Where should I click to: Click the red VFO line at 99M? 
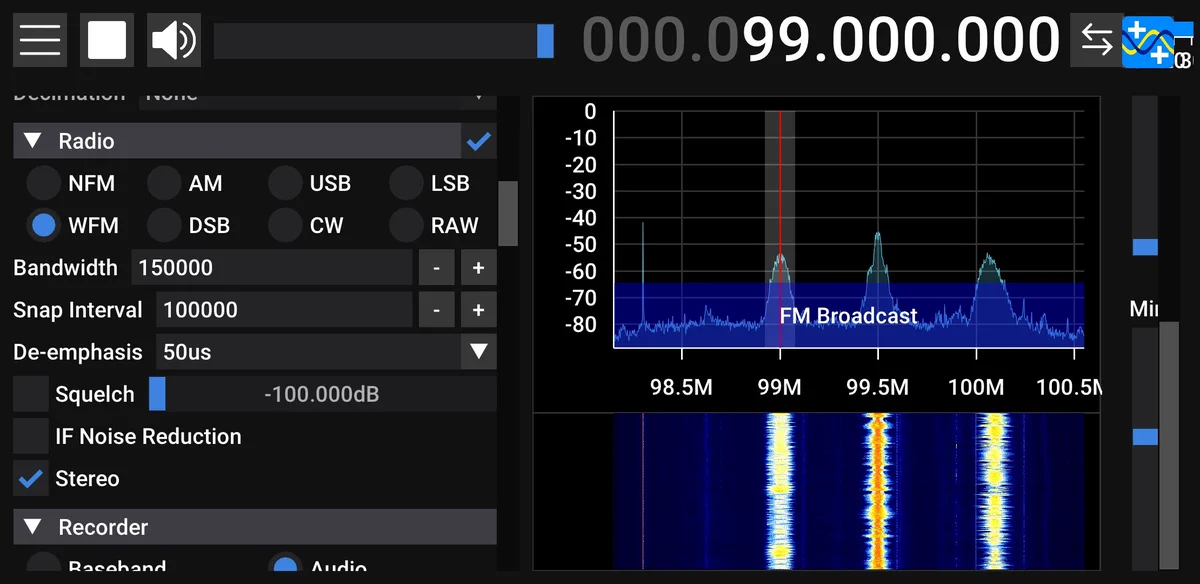click(780, 228)
